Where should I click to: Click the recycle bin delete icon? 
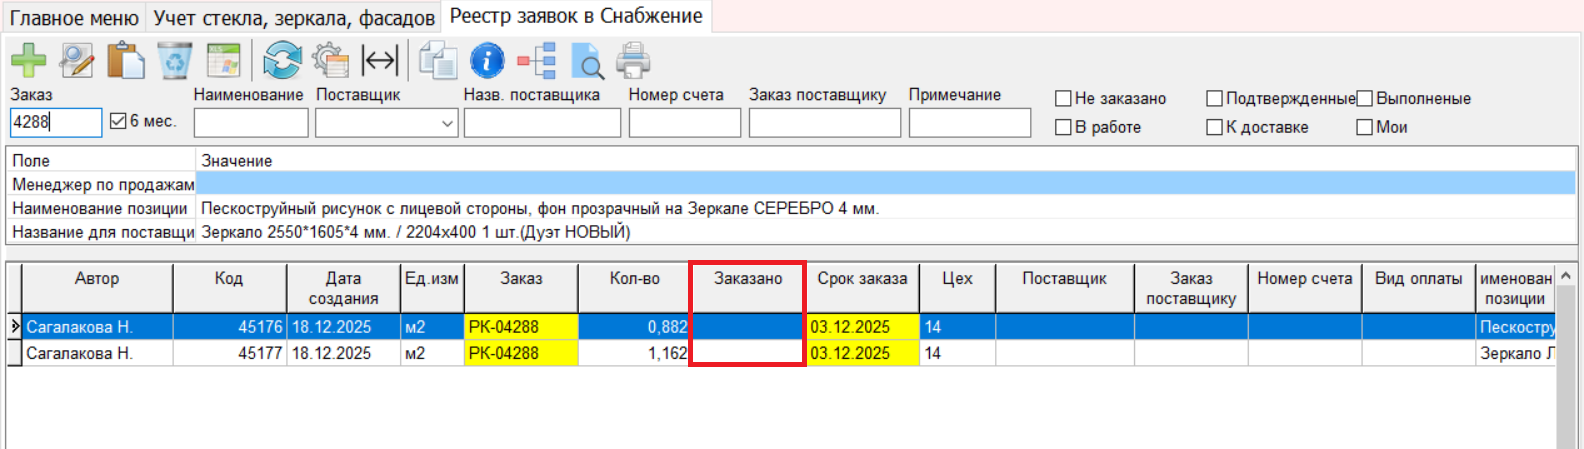(175, 61)
